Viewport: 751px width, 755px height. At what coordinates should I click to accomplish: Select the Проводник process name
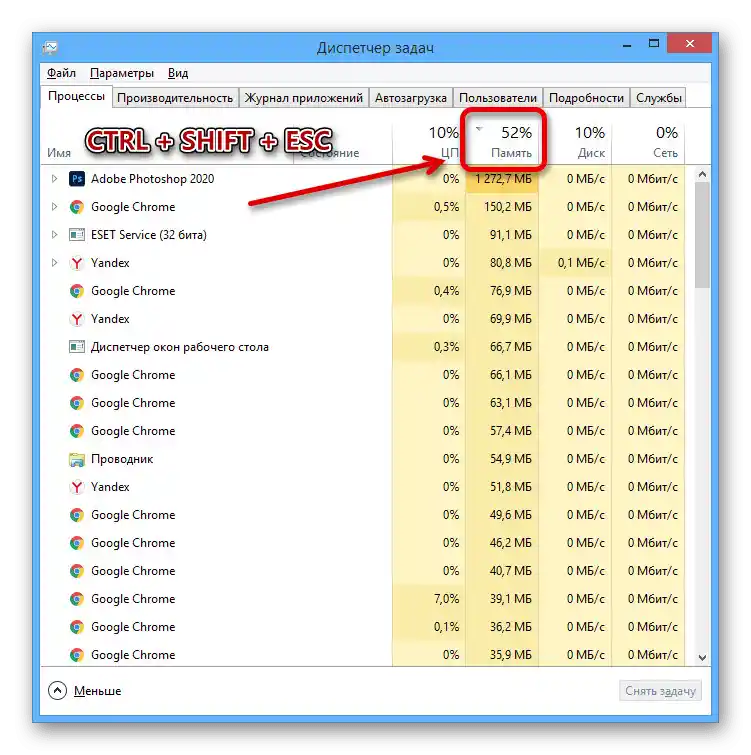(x=122, y=459)
